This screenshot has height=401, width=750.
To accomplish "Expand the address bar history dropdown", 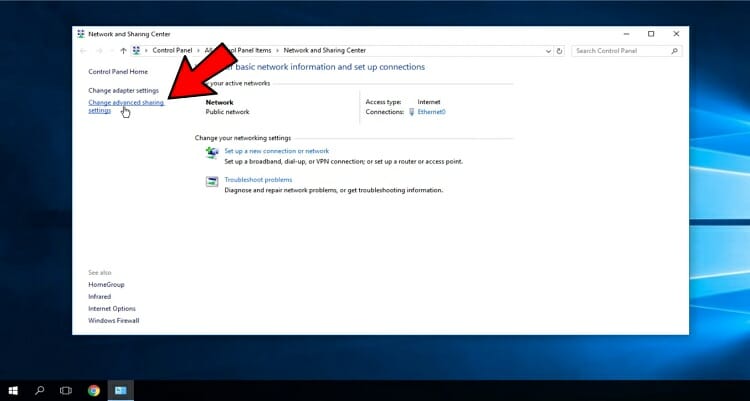I will tap(548, 50).
